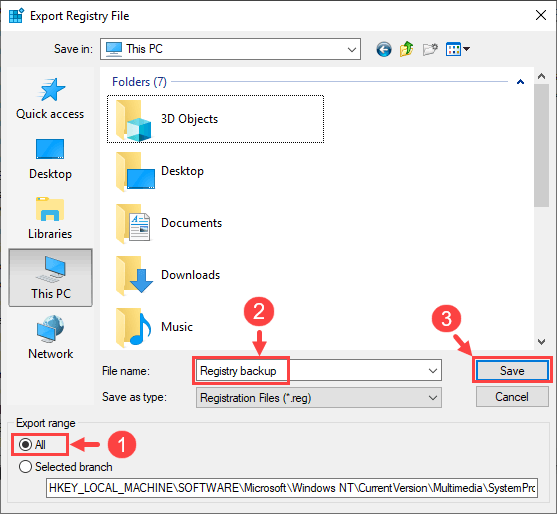
Task: Choose the Selected branch radio button
Action: pos(66,466)
